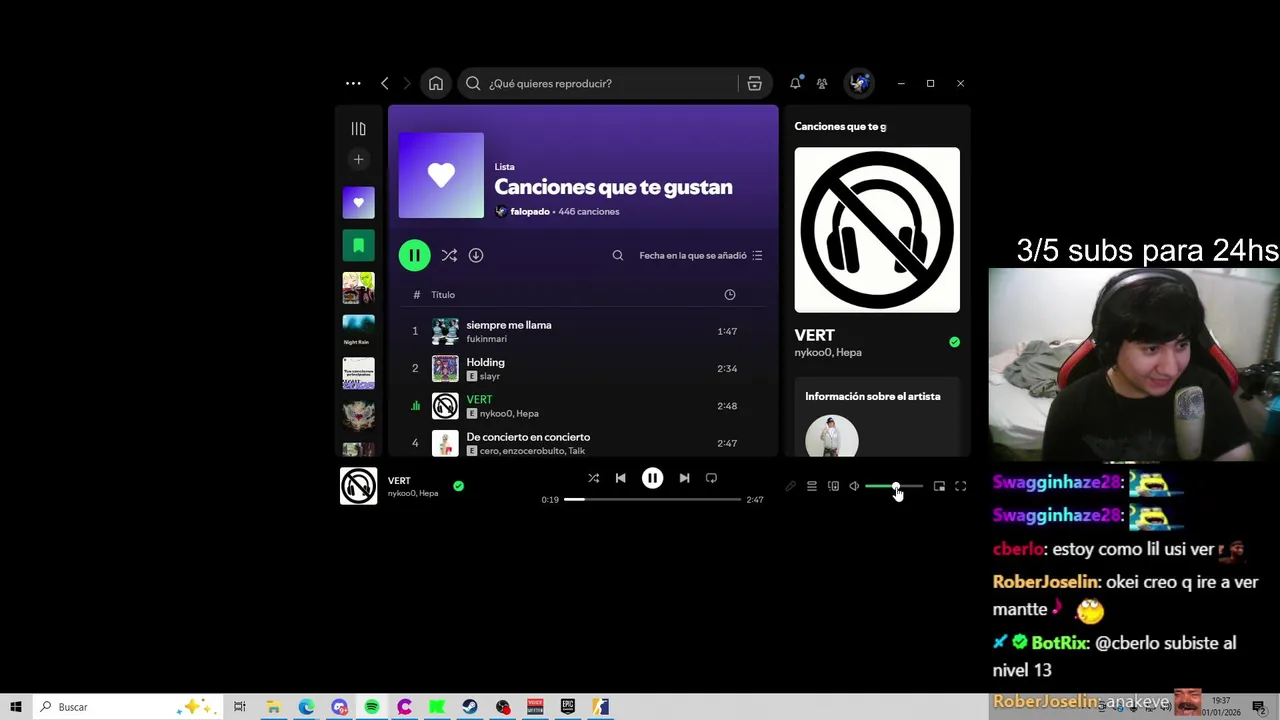Screen dimensions: 1280x720
Task: Mute volume with the speaker icon
Action: coord(854,486)
